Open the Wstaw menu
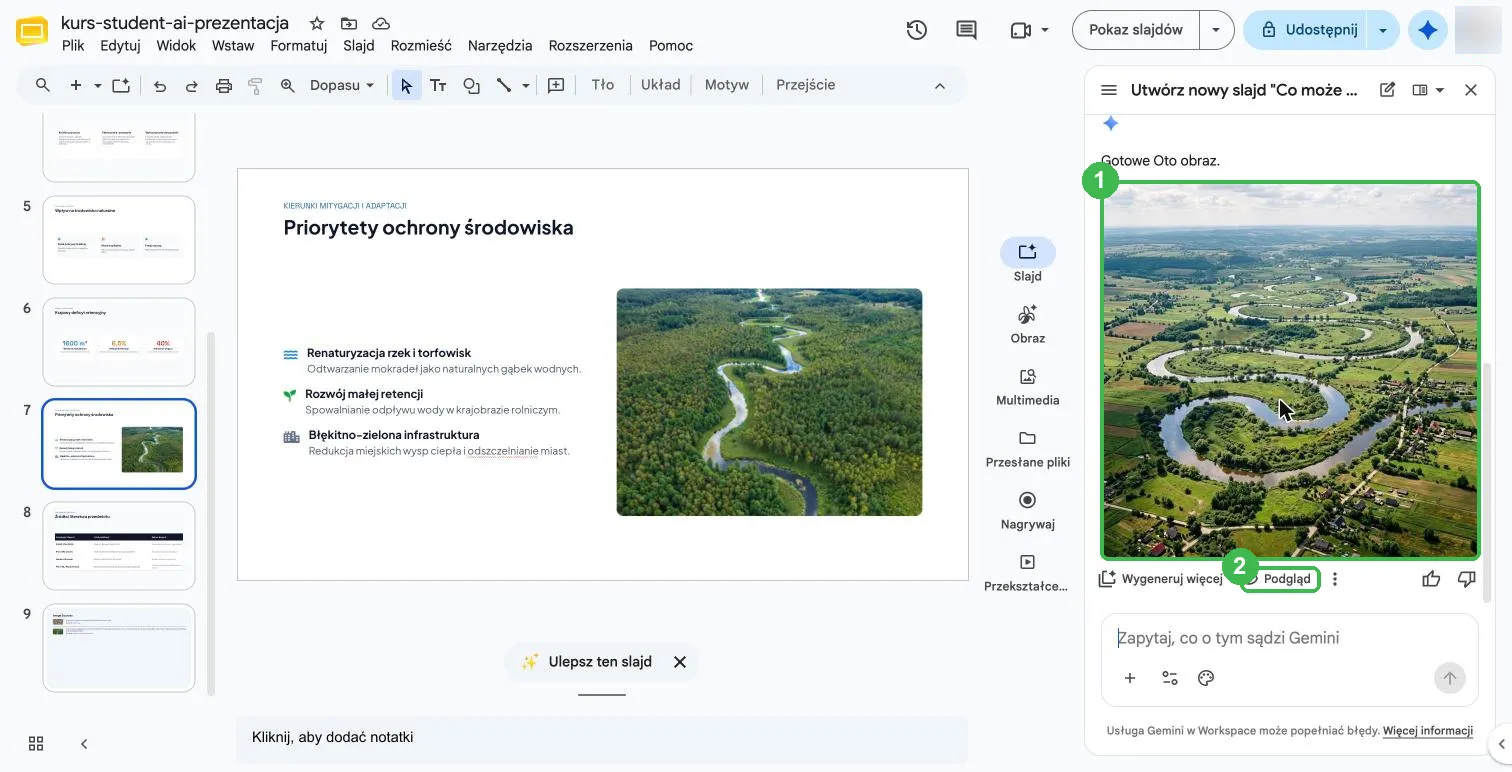Image resolution: width=1512 pixels, height=772 pixels. [x=233, y=45]
